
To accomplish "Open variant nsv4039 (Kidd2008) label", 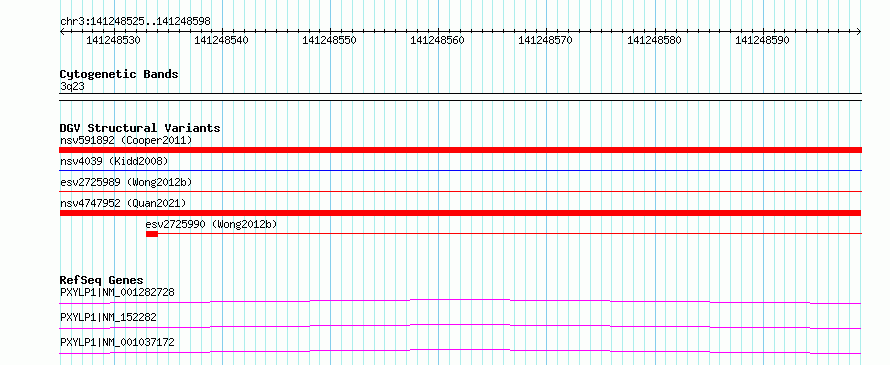I will (114, 161).
